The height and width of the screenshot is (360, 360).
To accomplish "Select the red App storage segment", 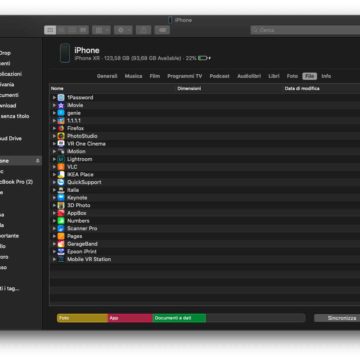I will pos(130,318).
